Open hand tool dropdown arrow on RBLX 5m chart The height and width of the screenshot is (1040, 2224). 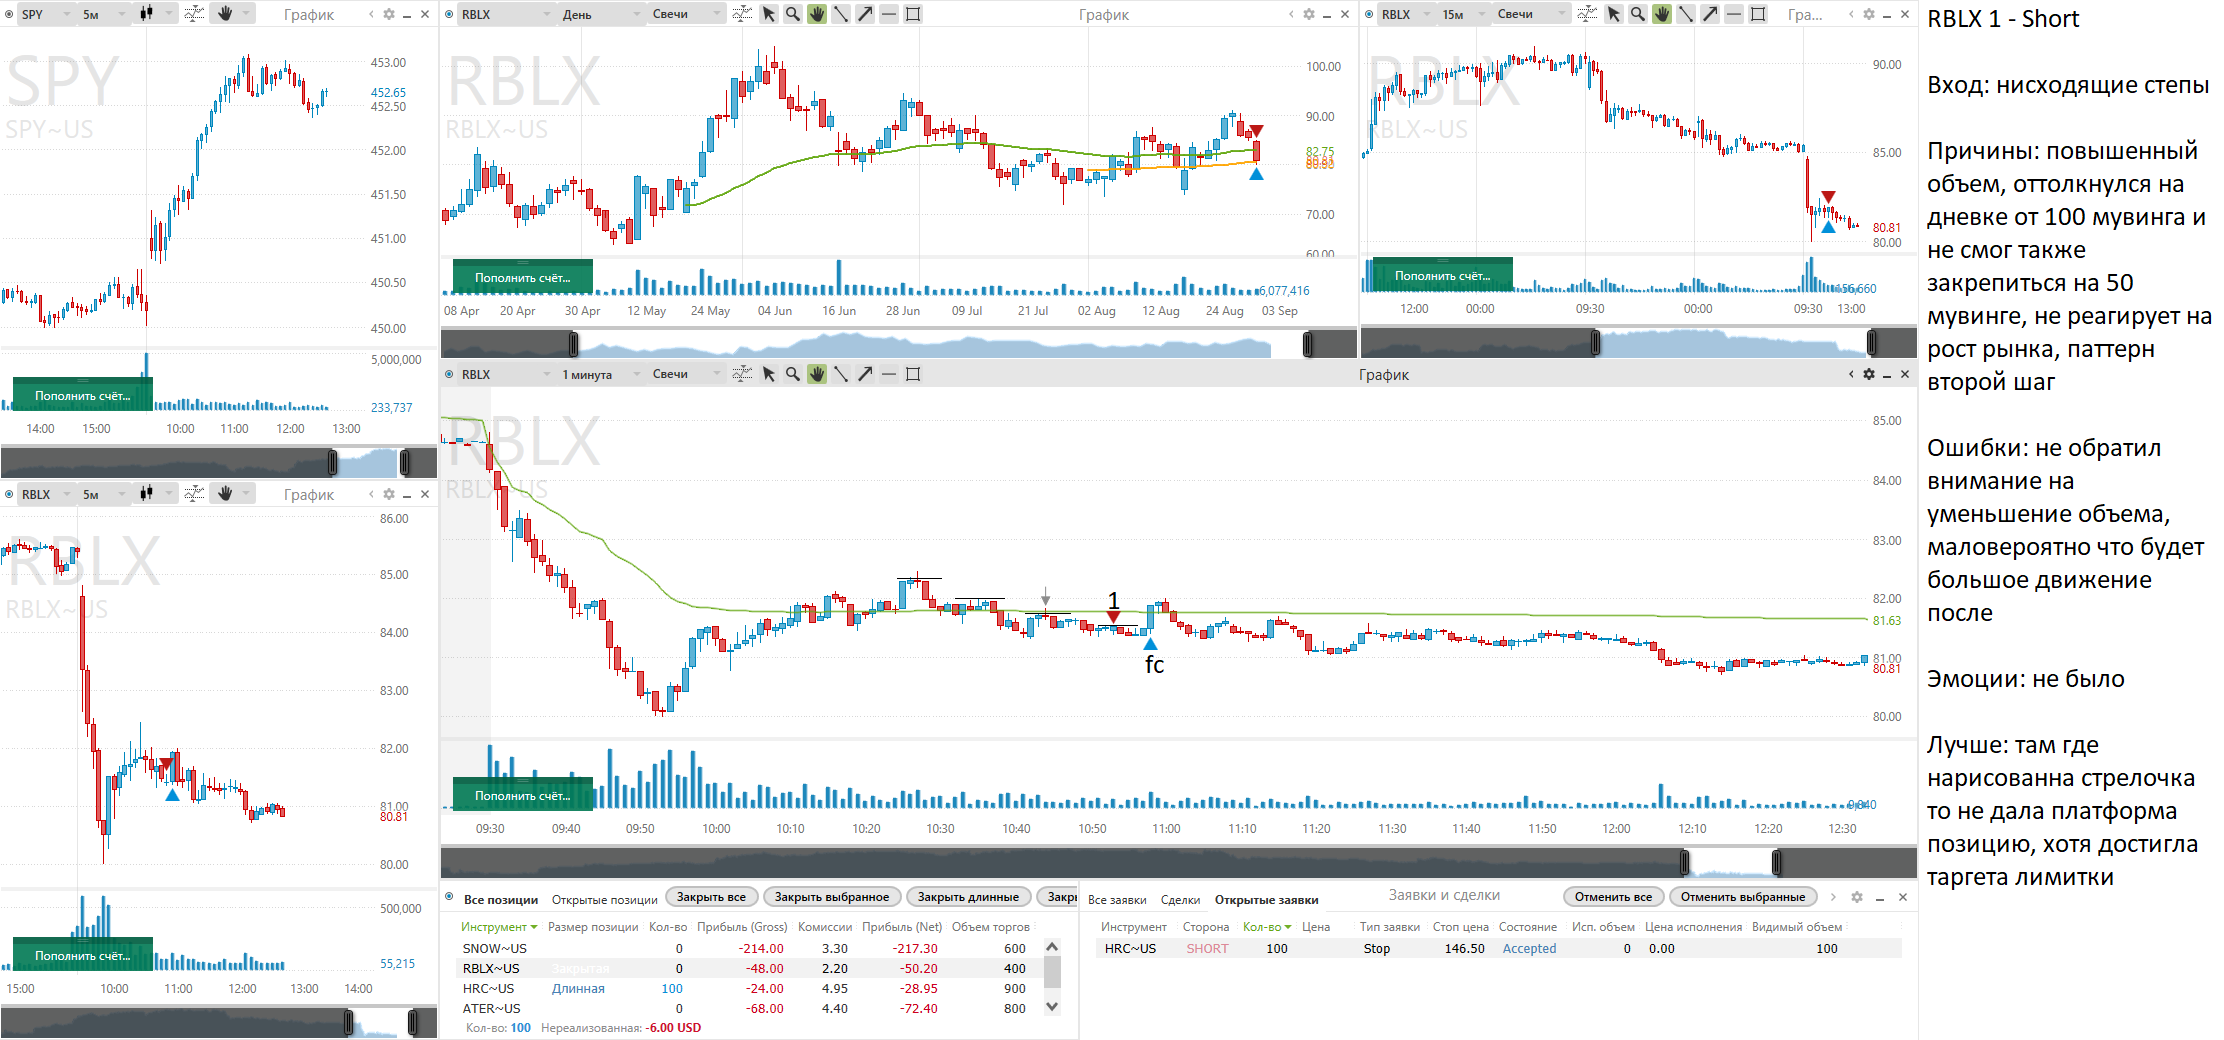[x=246, y=494]
